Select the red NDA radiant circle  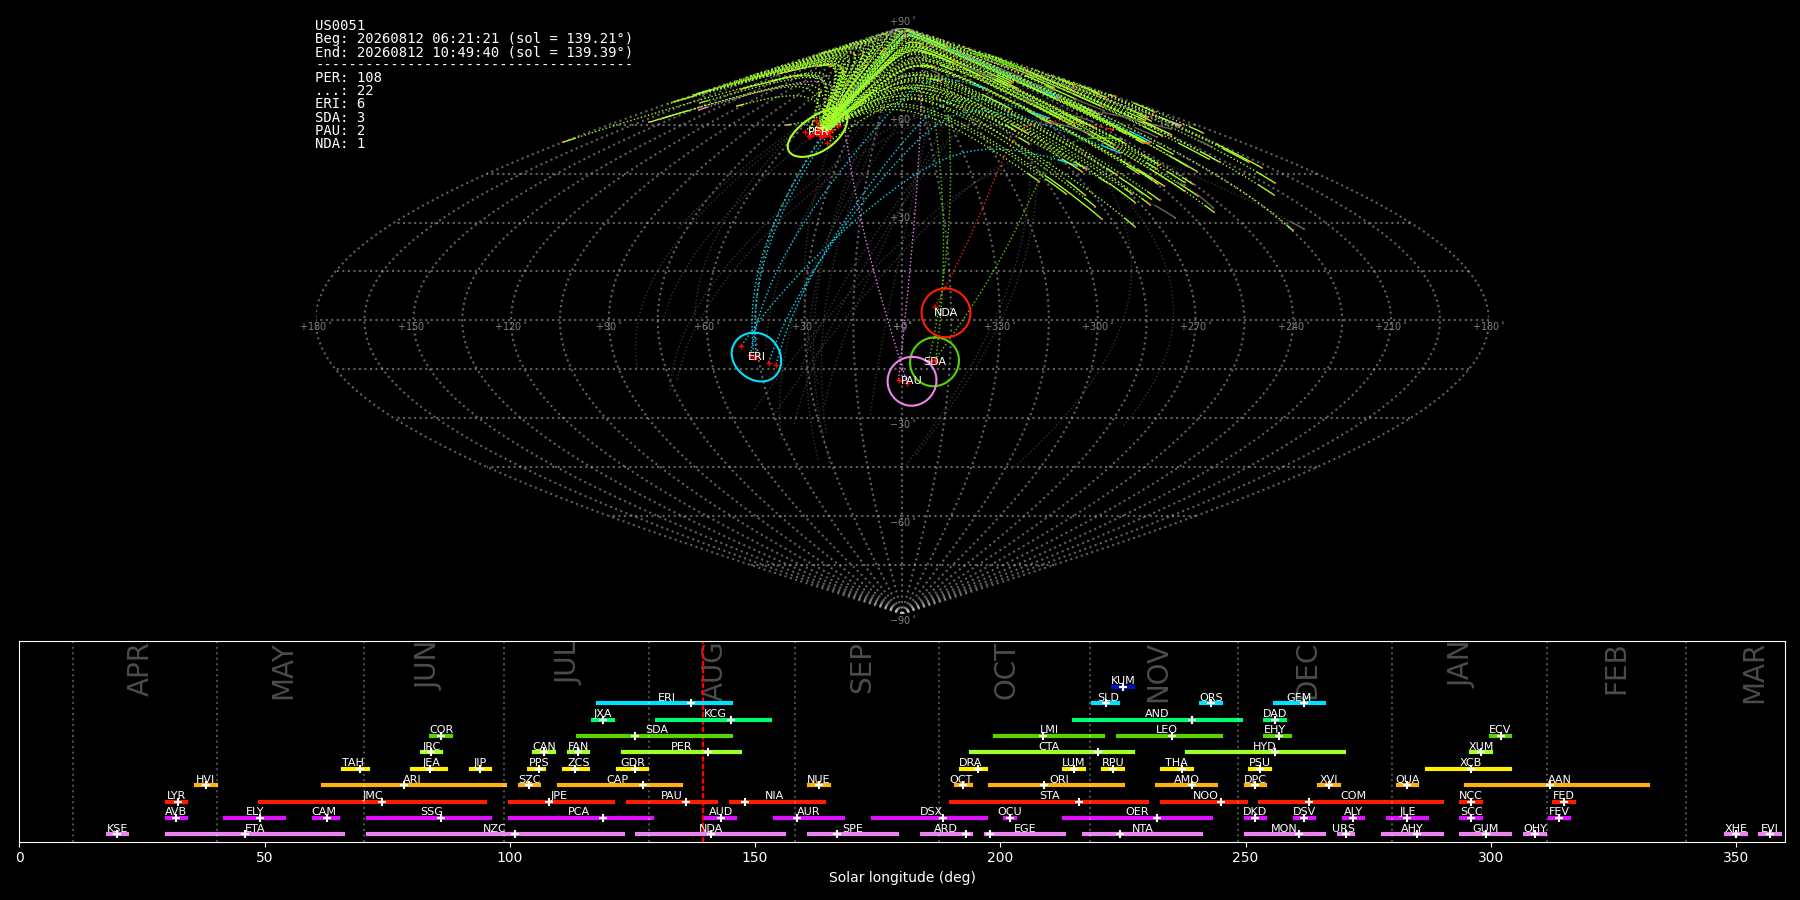point(946,313)
